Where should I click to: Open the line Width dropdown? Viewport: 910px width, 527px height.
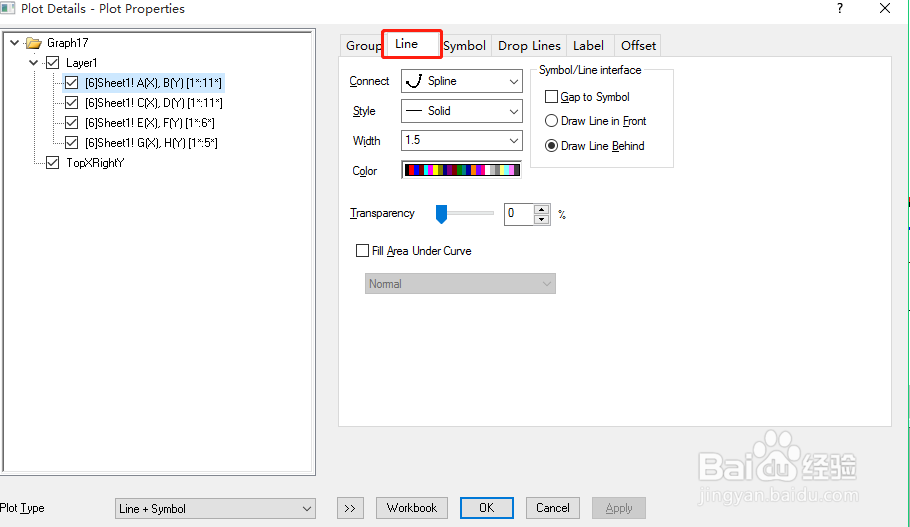point(462,140)
